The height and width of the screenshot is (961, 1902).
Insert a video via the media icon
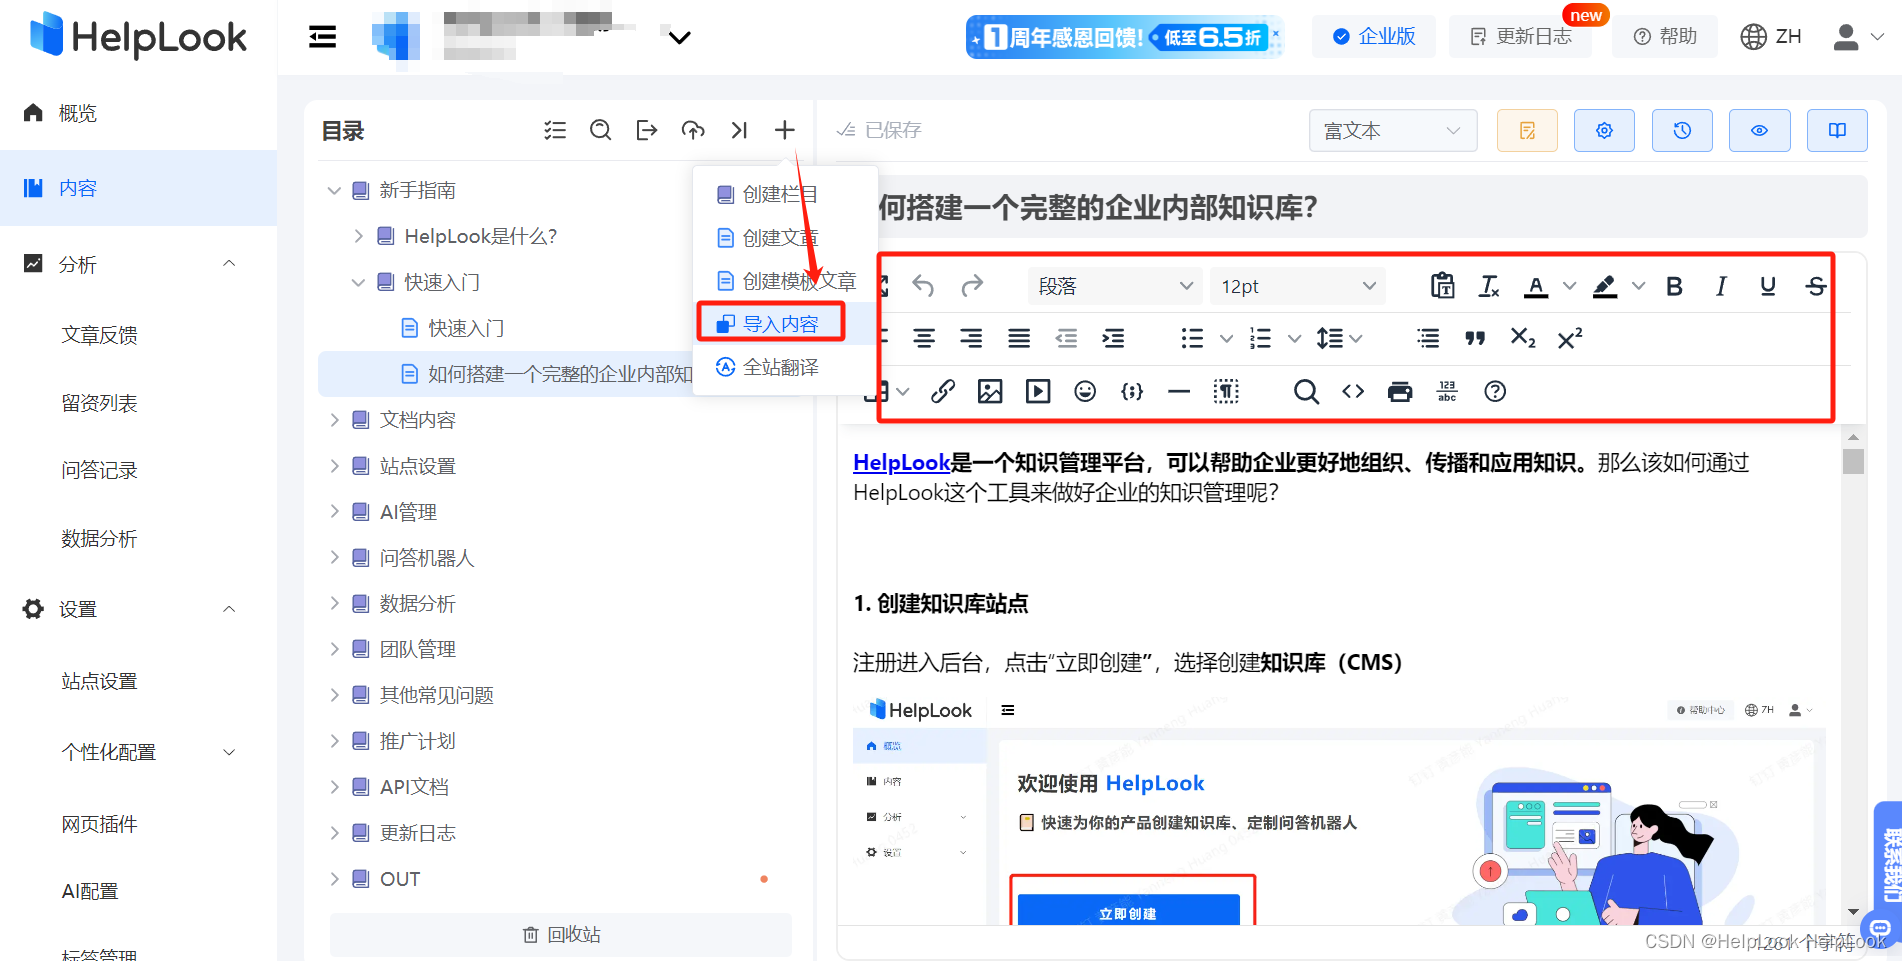1038,391
